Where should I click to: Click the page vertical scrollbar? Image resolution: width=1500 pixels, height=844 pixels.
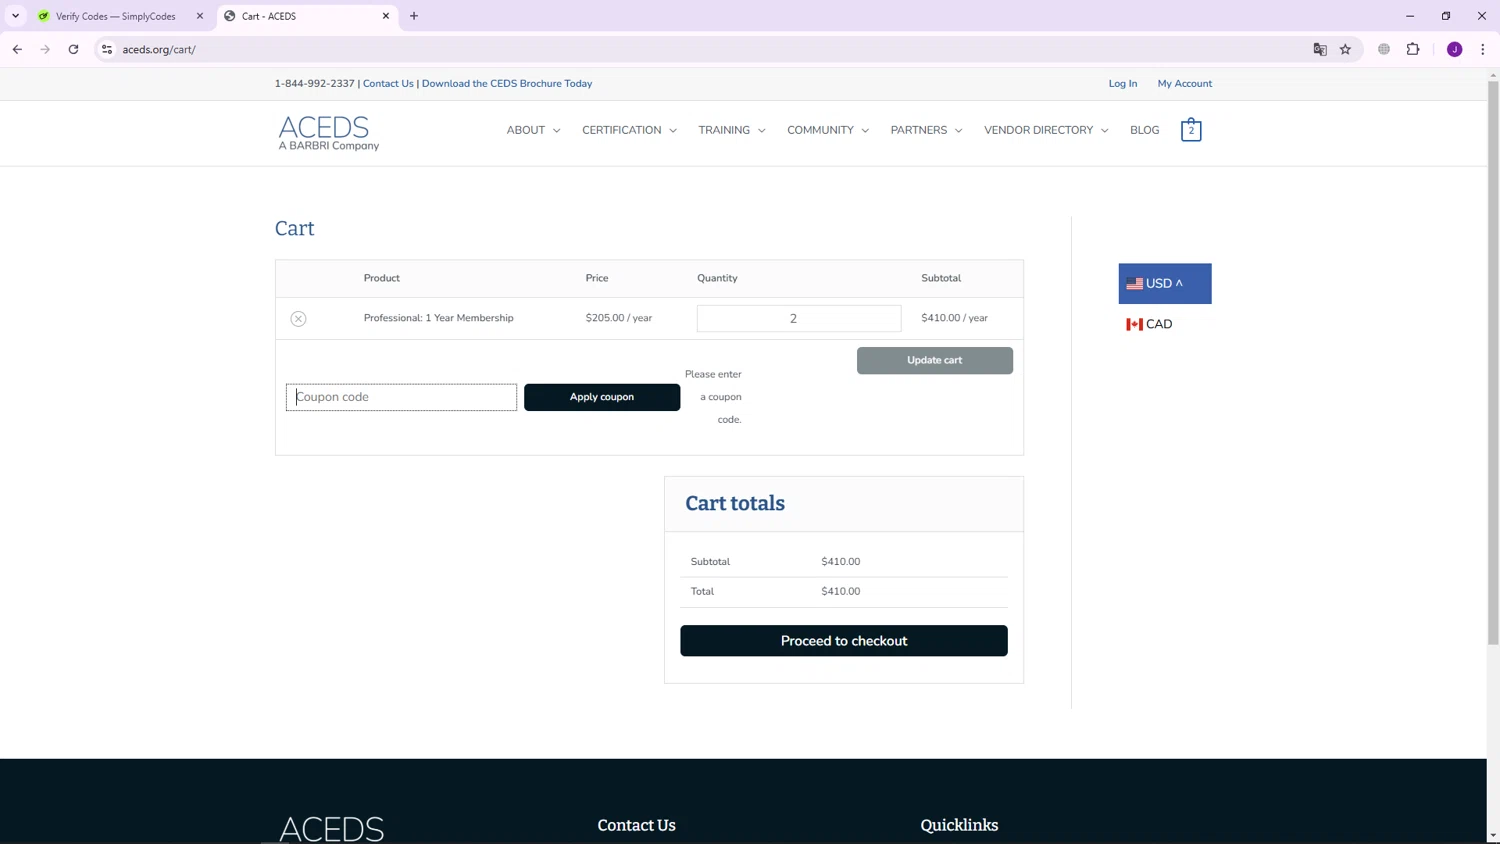(x=1493, y=363)
